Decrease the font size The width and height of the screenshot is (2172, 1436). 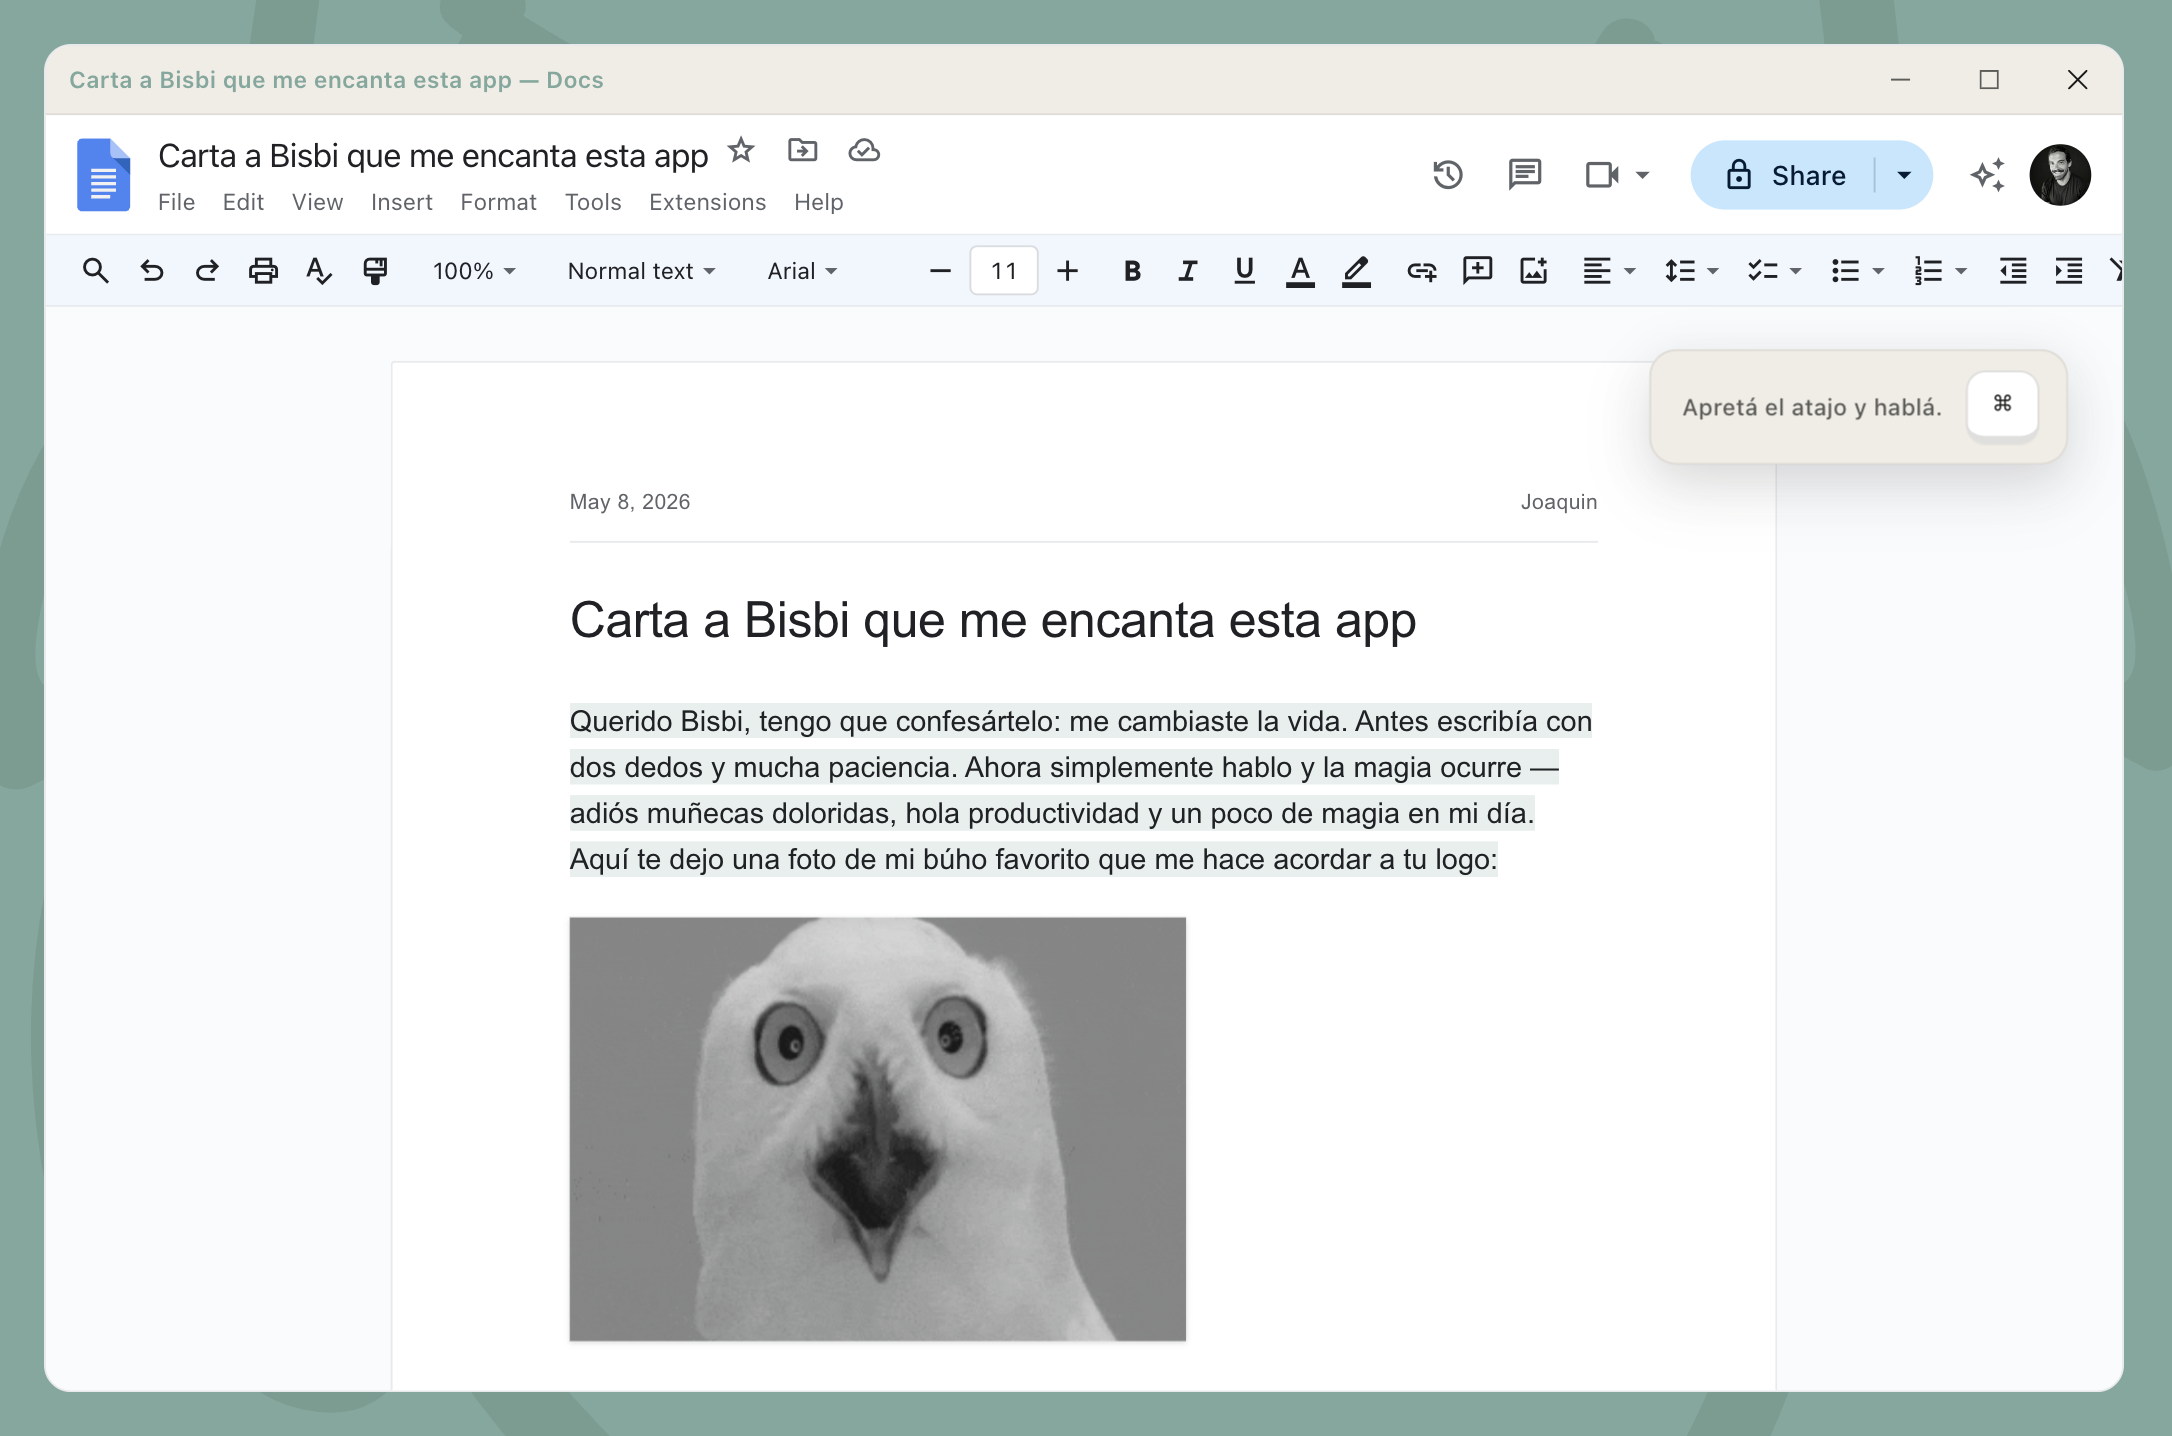tap(940, 271)
